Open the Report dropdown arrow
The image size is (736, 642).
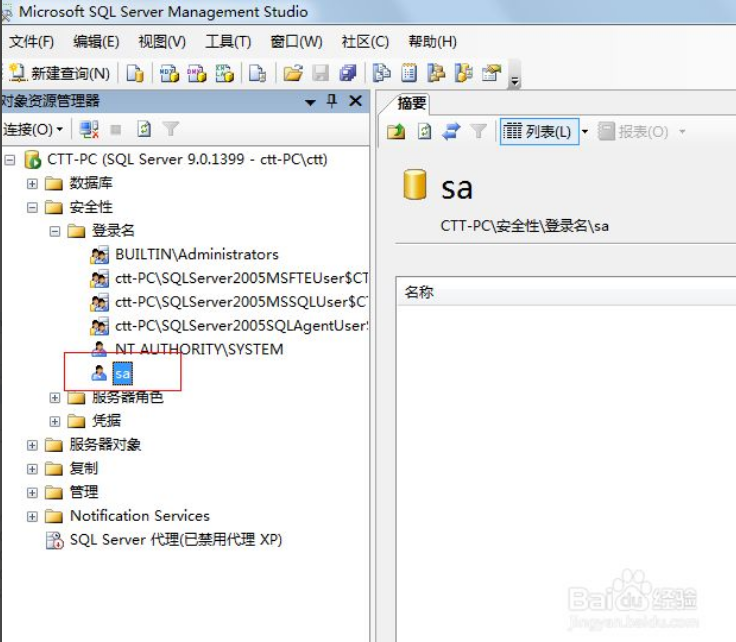click(x=682, y=132)
